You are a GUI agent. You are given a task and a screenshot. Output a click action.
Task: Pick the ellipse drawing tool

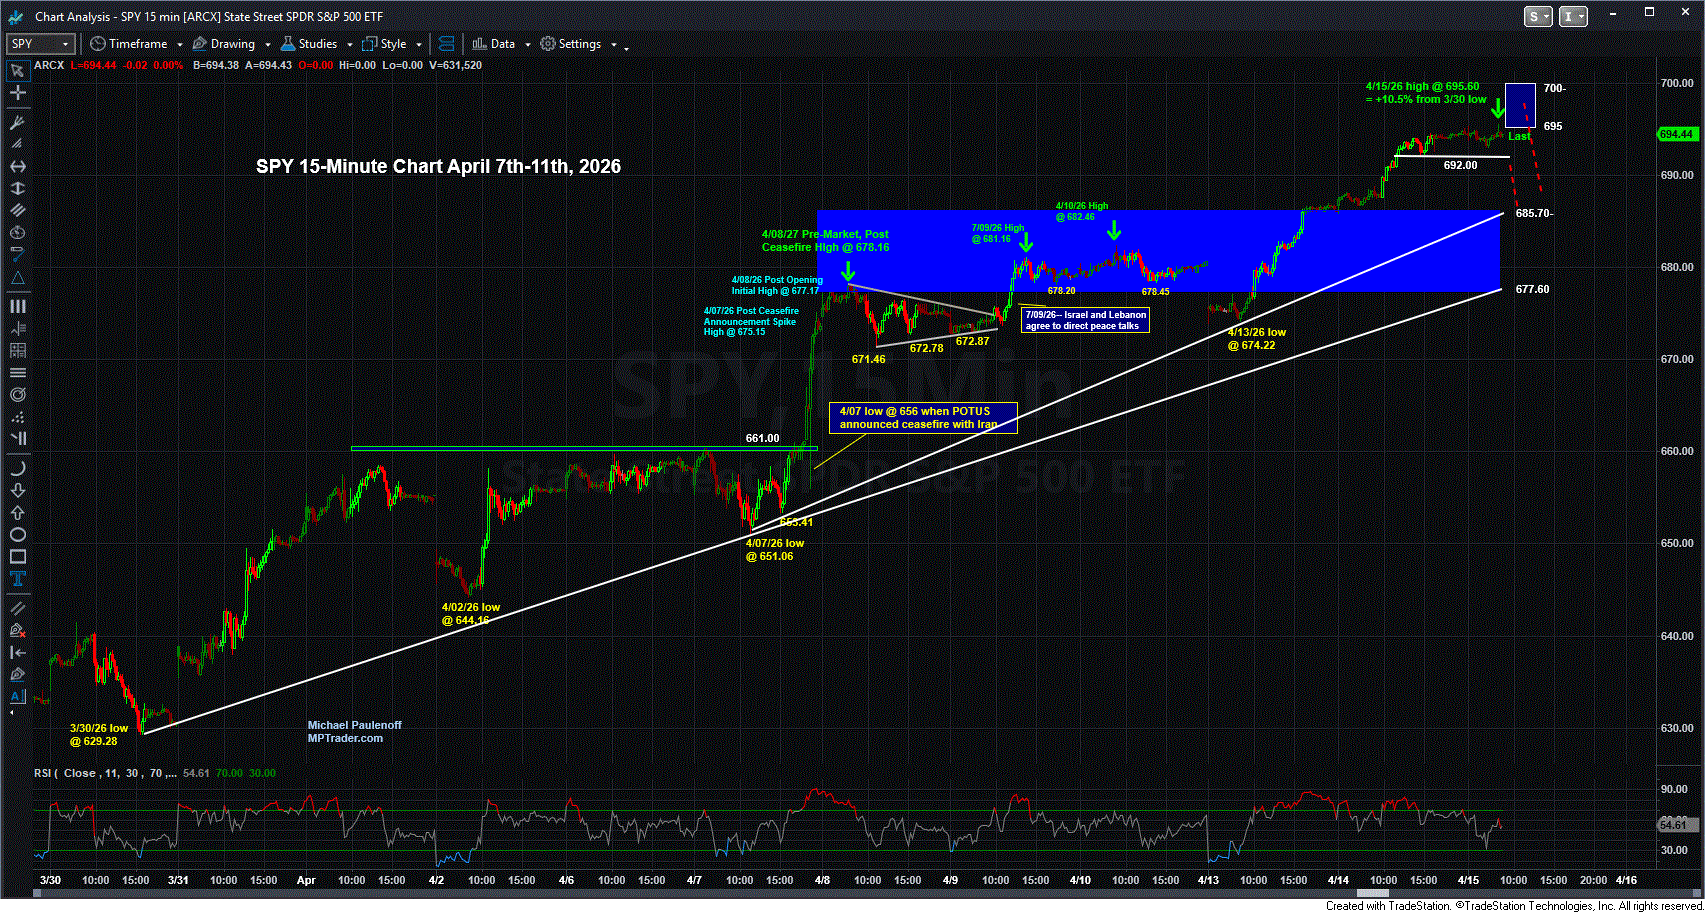[17, 535]
